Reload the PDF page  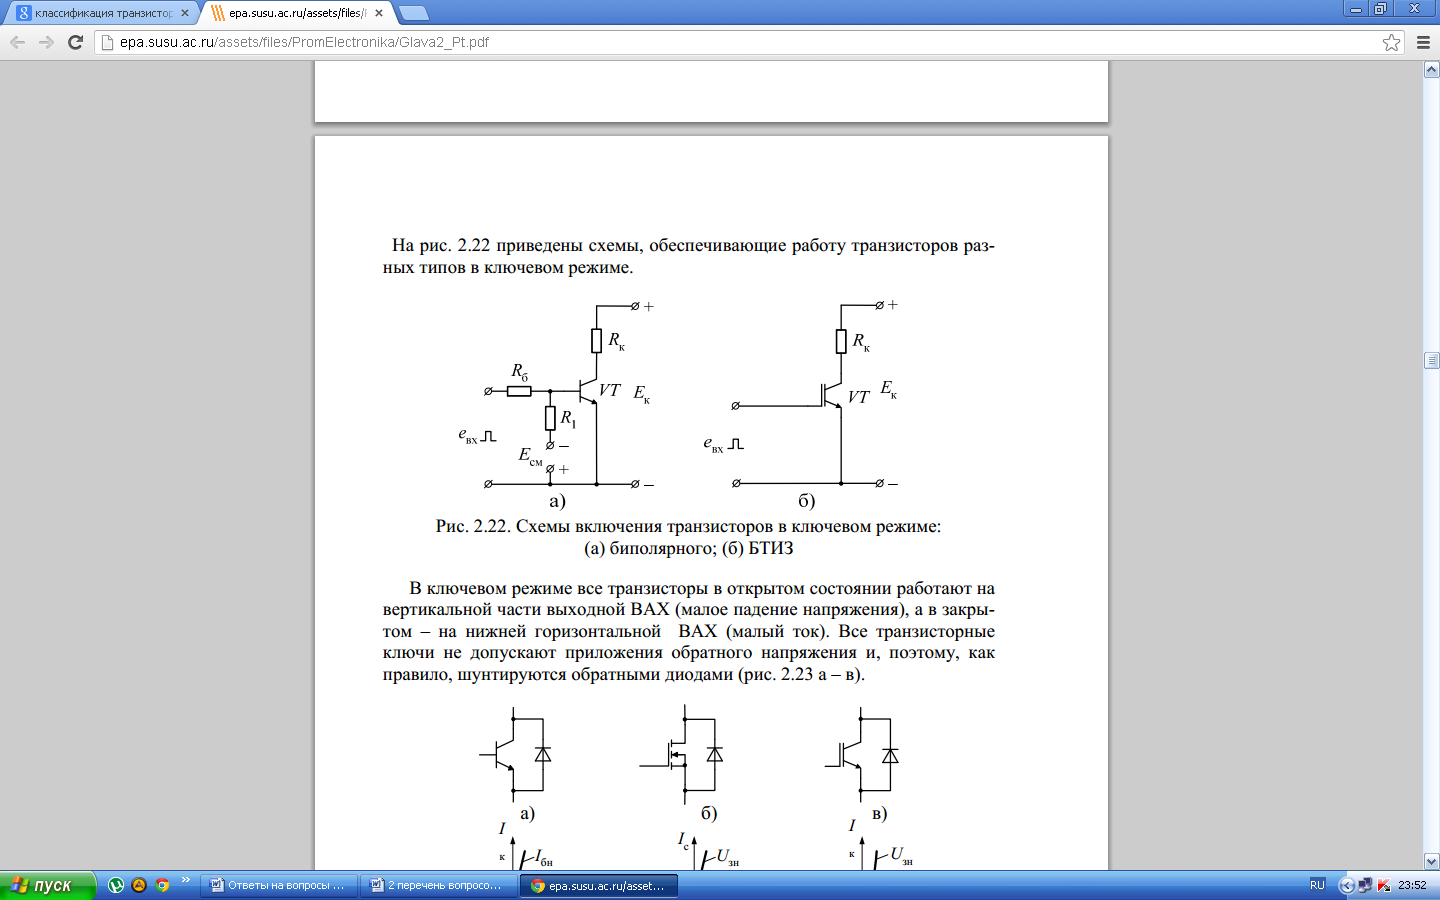pos(75,42)
